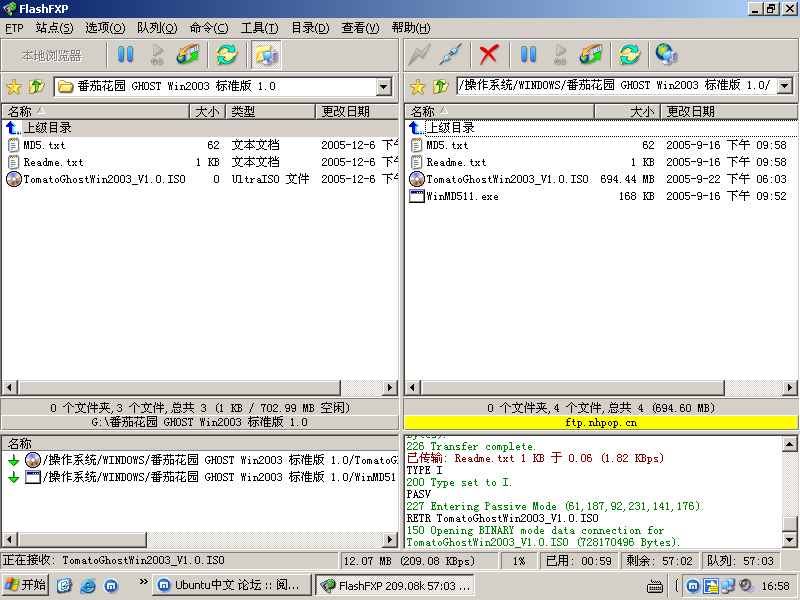Open the 开始 start menu
Image resolution: width=800 pixels, height=600 pixels.
click(26, 585)
